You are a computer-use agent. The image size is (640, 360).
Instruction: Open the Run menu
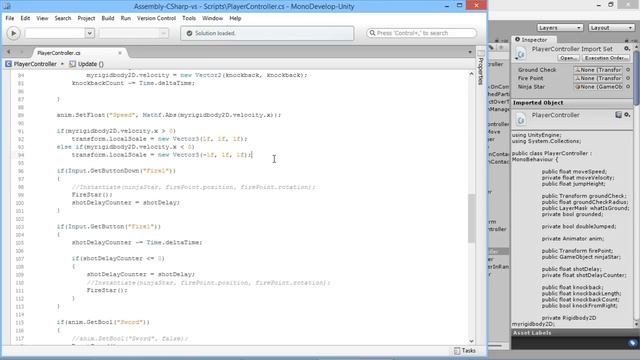coord(126,18)
